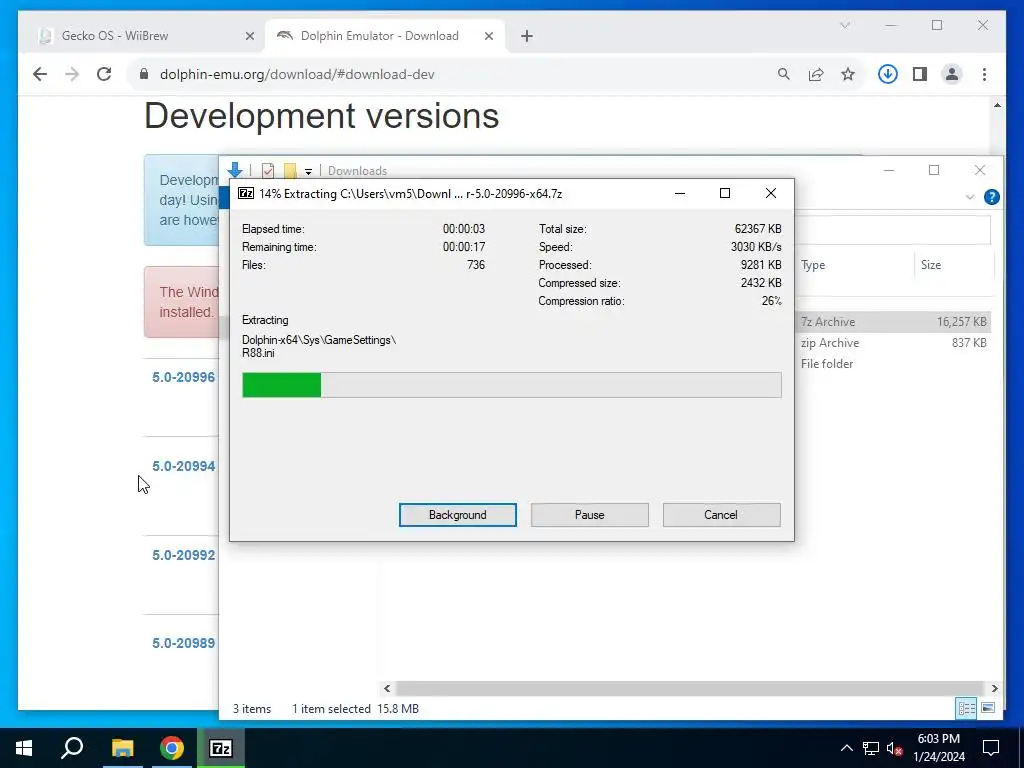1024x768 pixels.
Task: Toggle the Chrome side panel
Action: click(x=920, y=74)
